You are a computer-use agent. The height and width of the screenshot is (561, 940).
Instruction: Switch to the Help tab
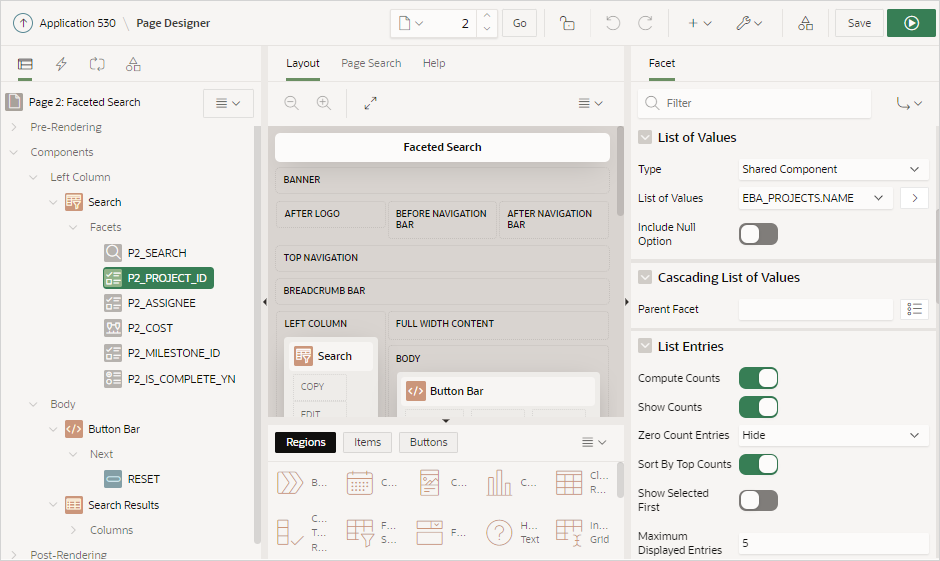(434, 64)
